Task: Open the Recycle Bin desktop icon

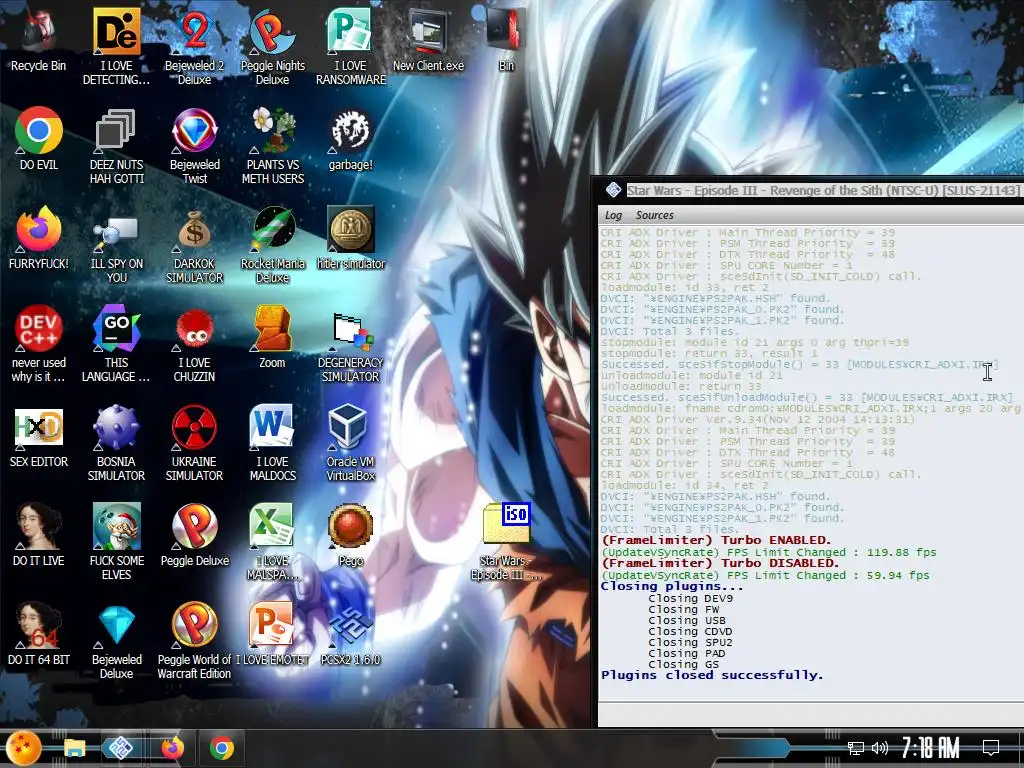Action: coord(39,40)
